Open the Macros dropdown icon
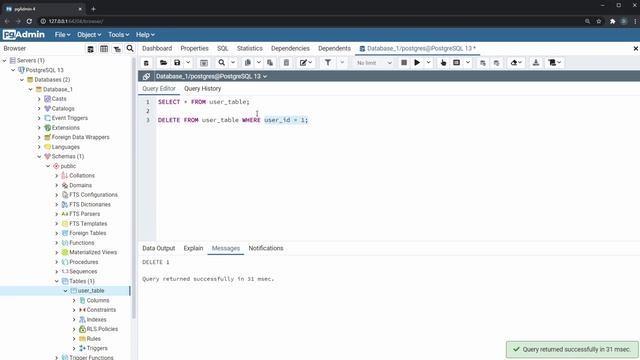Screen dimensions: 640x360 click(x=555, y=63)
